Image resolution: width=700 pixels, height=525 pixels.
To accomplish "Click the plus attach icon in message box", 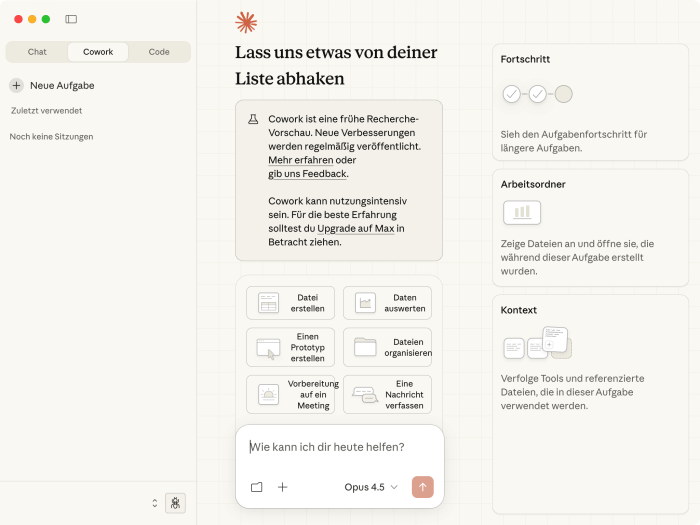I will coord(283,487).
